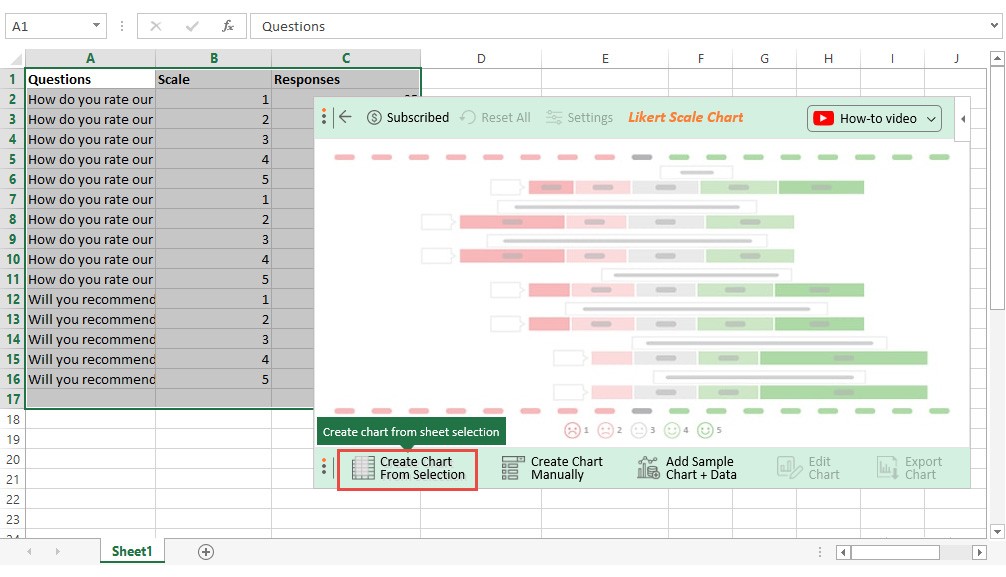The width and height of the screenshot is (1006, 577).
Task: Click the happy face icon labeled 4
Action: click(672, 430)
